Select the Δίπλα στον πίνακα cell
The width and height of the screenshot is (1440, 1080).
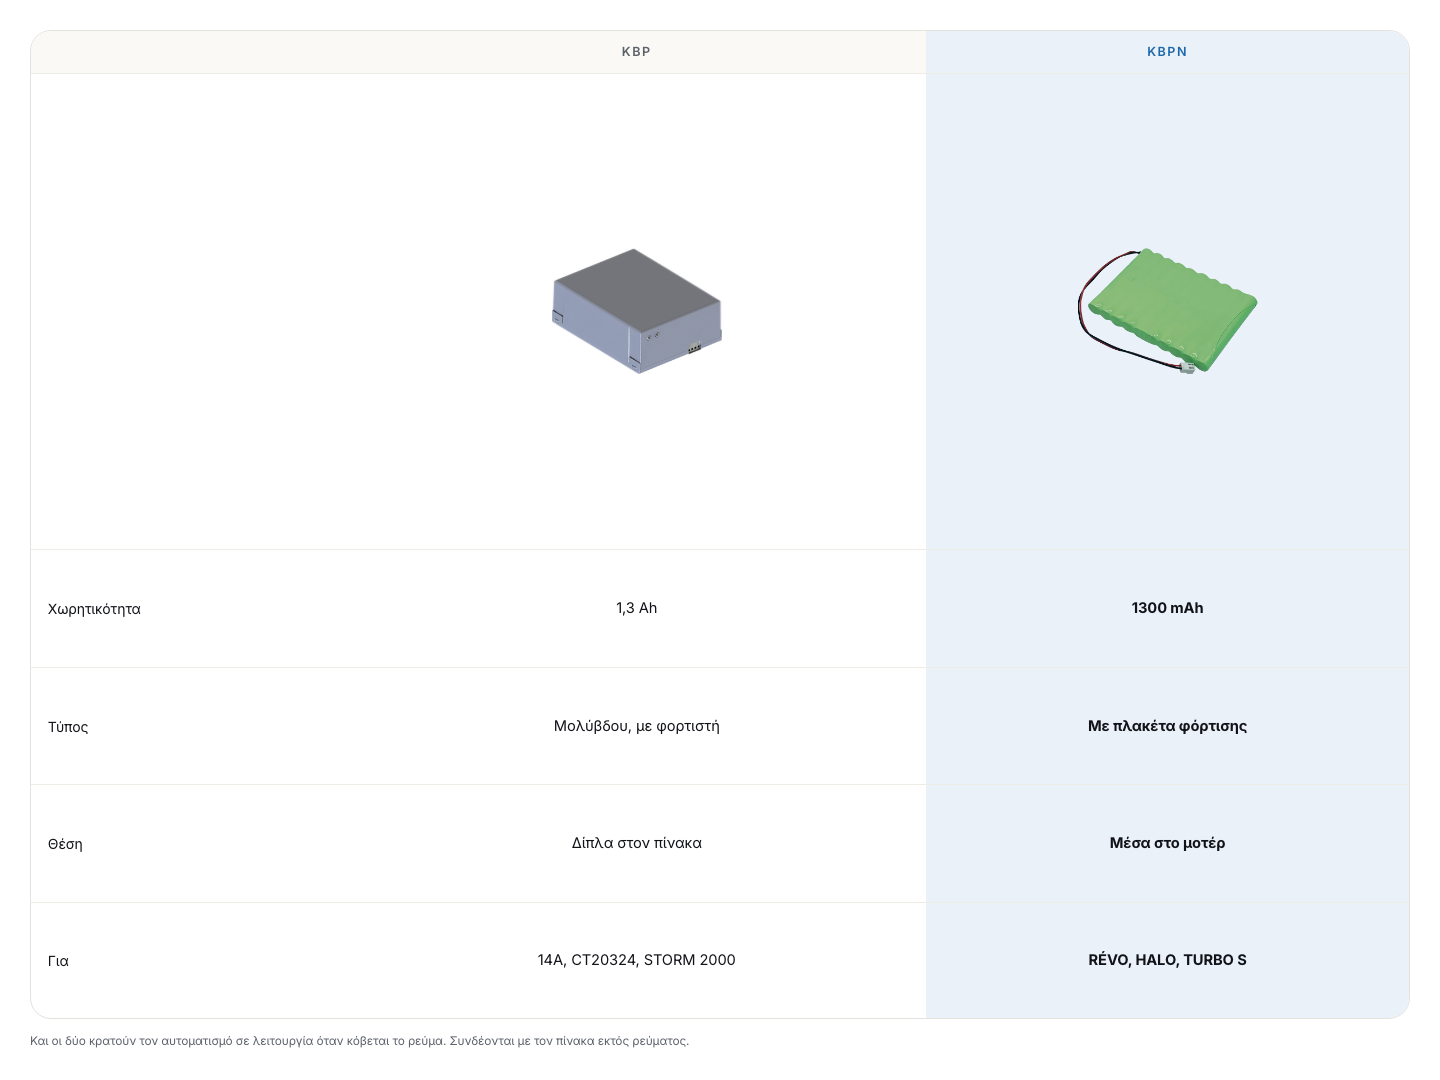[637, 843]
